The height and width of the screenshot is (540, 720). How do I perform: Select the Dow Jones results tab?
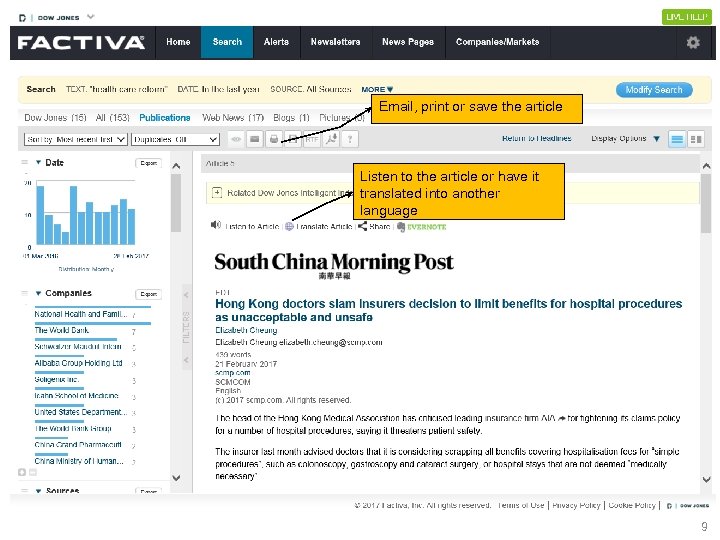(x=55, y=118)
